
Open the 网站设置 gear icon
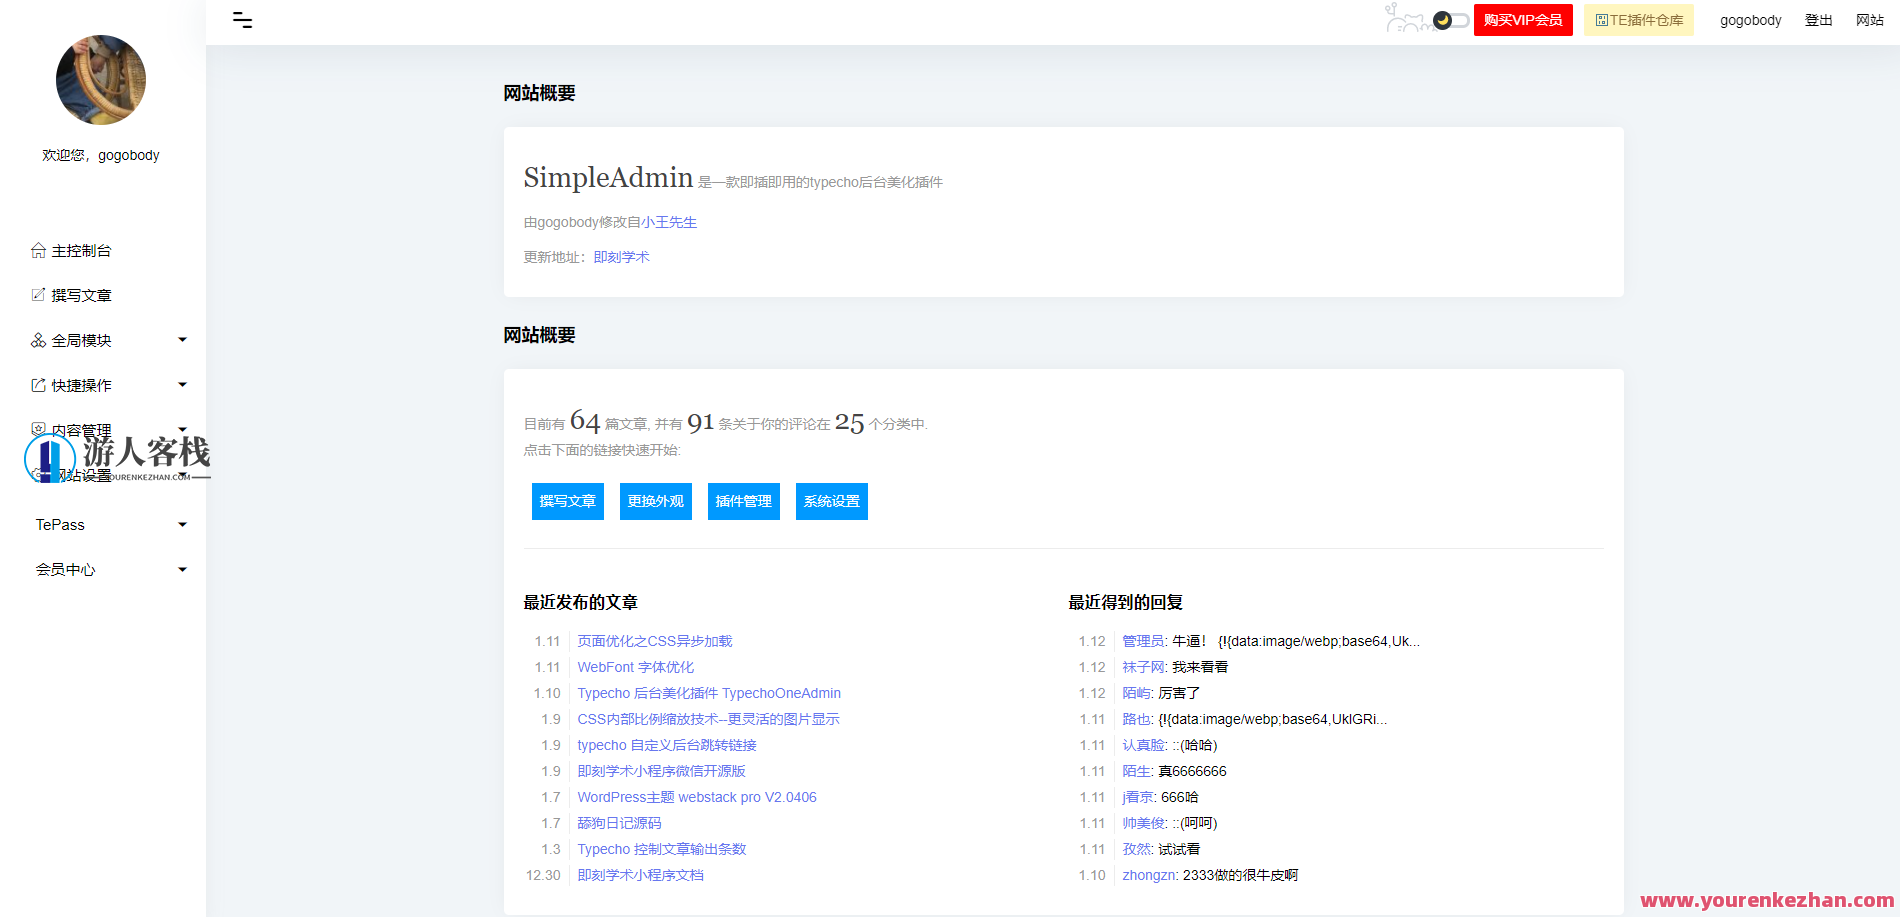[x=38, y=474]
